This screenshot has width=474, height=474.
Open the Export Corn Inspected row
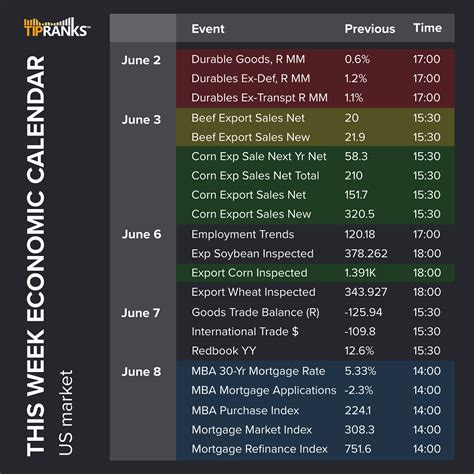tap(315, 273)
